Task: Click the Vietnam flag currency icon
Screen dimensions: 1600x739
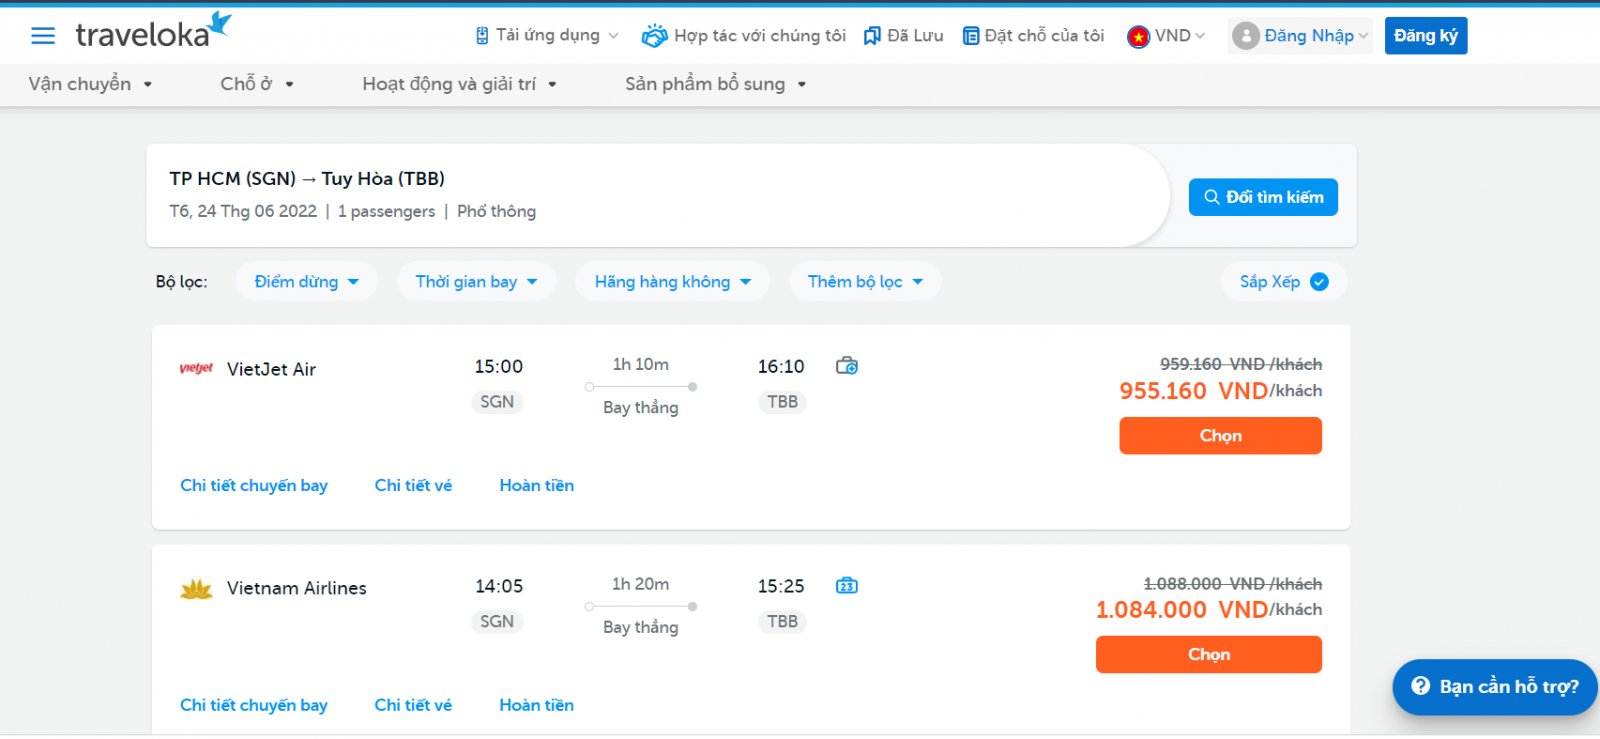Action: (1138, 37)
